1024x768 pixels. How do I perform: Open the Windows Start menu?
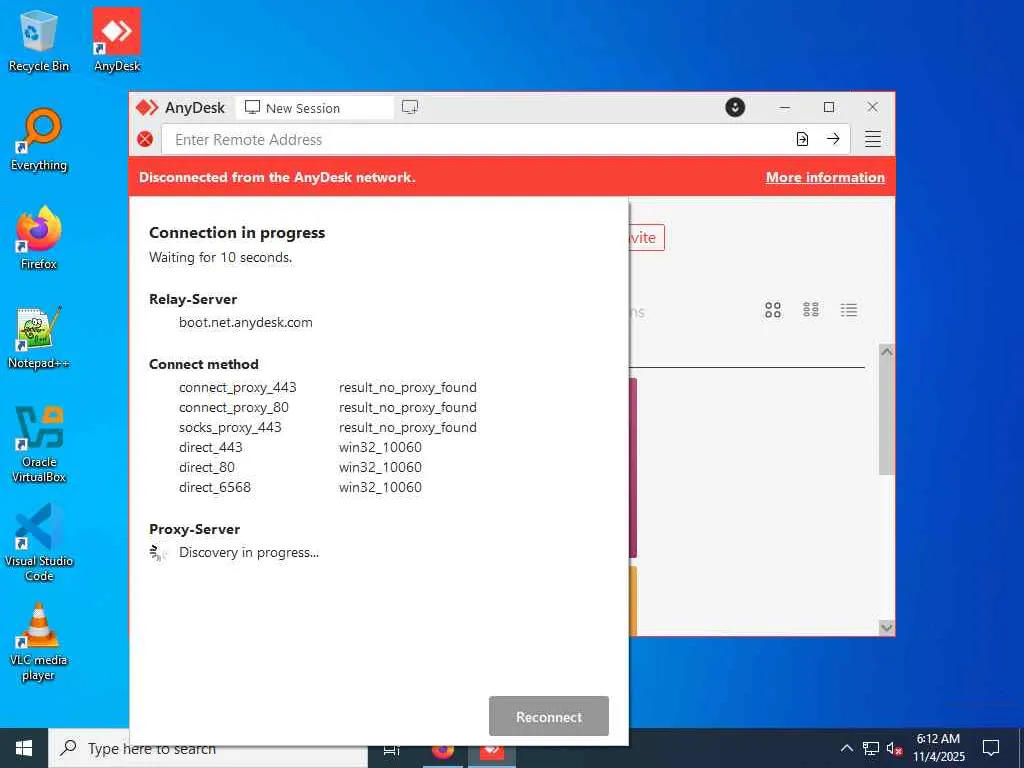coord(24,748)
